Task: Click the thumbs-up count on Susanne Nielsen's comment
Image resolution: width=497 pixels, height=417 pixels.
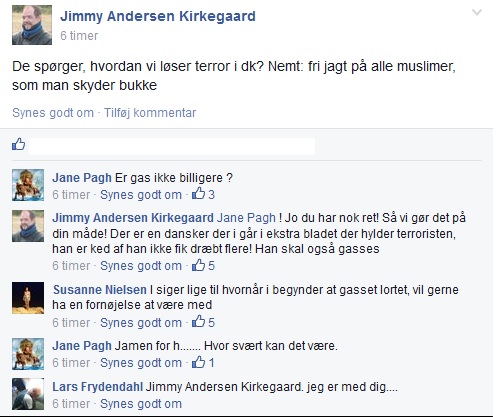Action: tap(203, 322)
